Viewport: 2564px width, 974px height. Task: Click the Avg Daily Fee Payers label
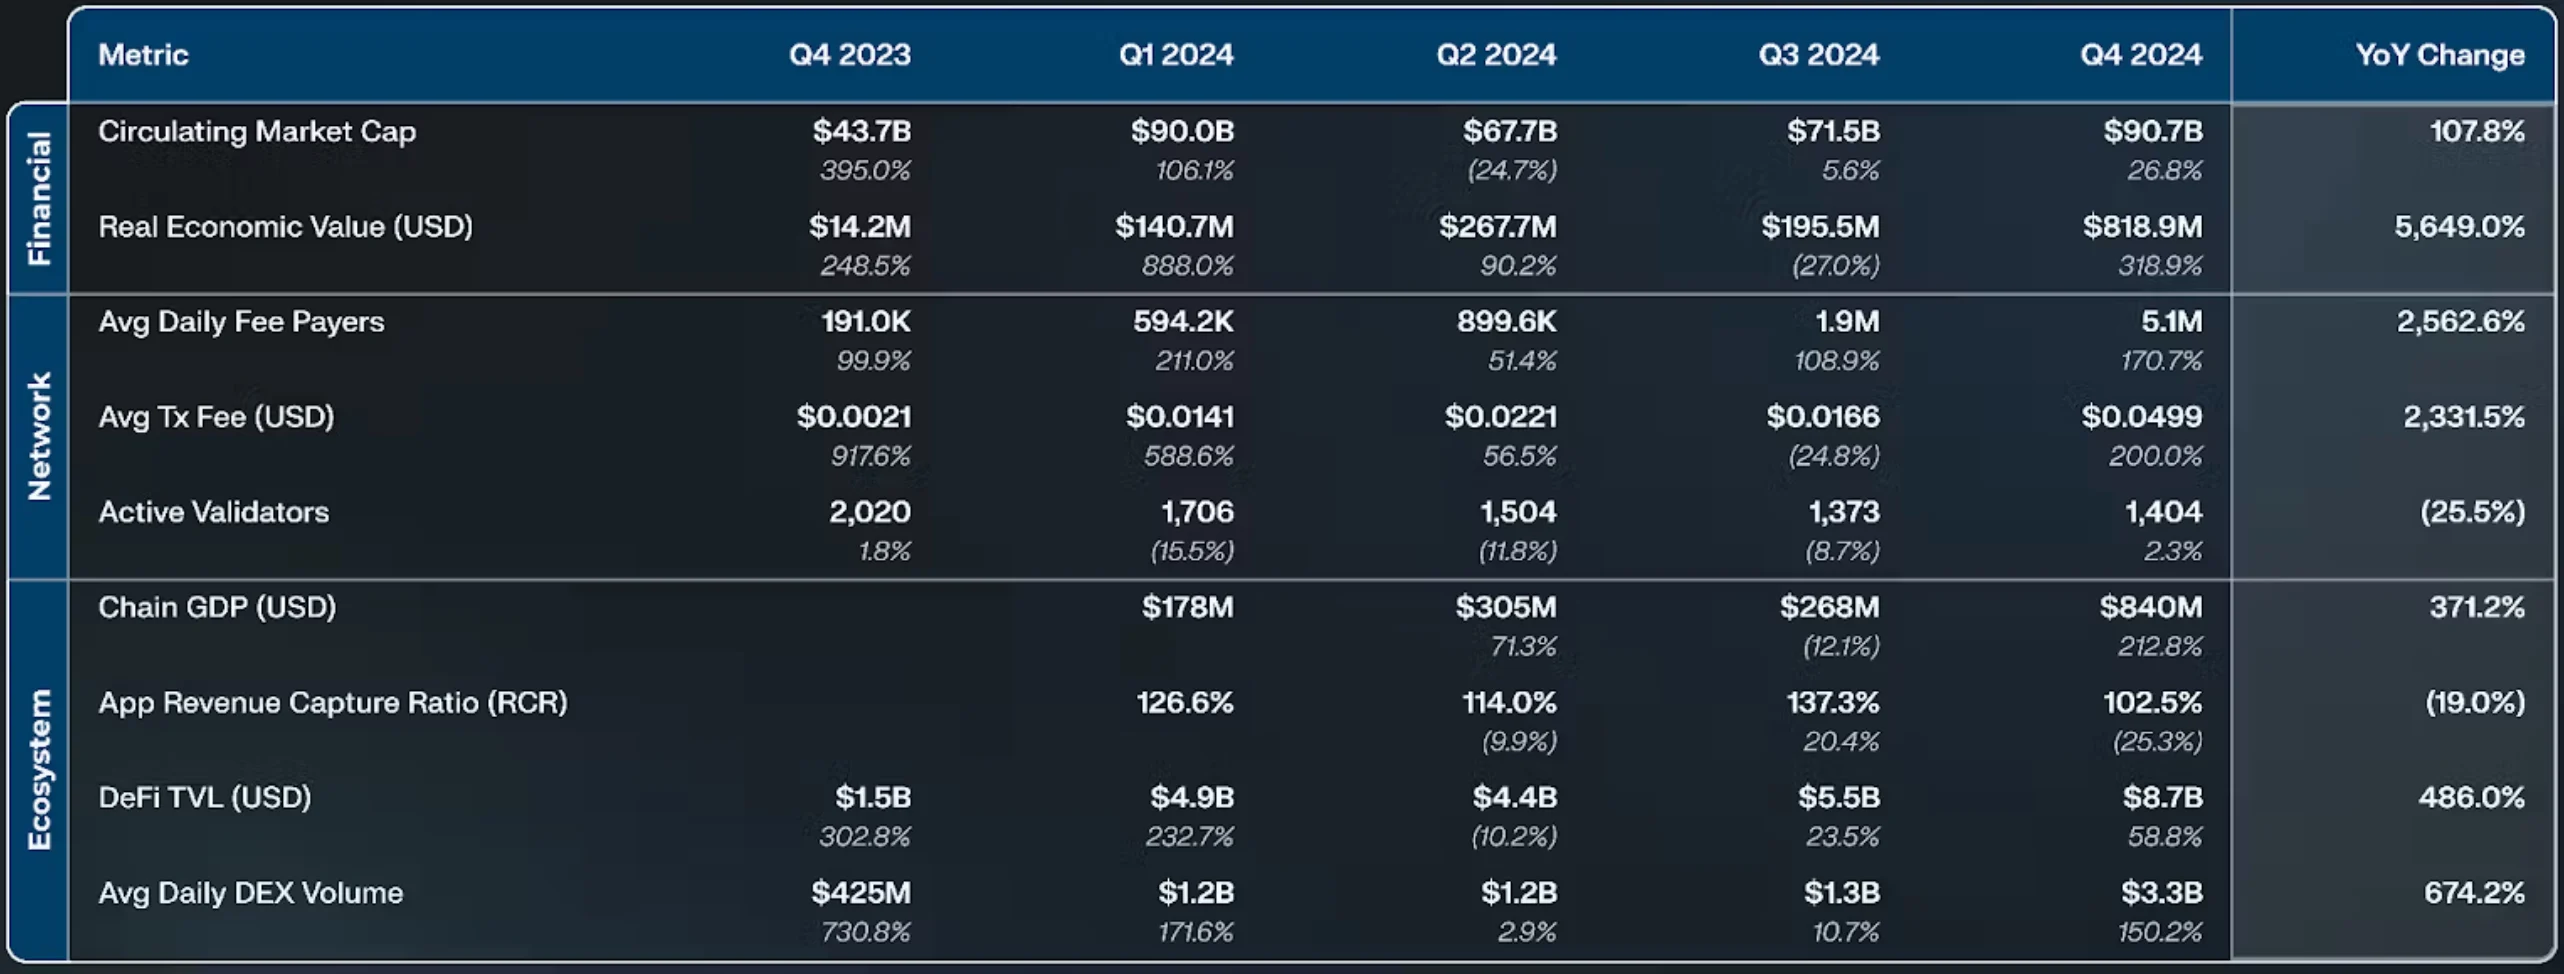[241, 322]
